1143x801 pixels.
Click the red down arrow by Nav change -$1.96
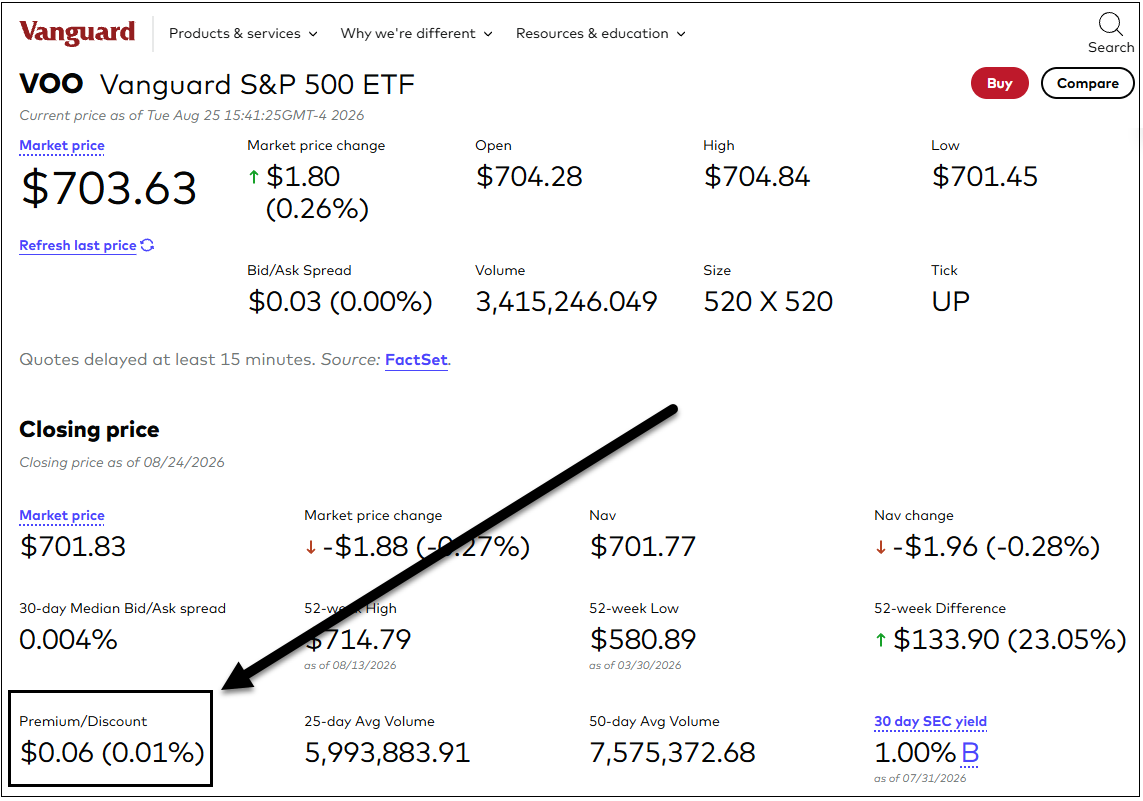pyautogui.click(x=881, y=547)
